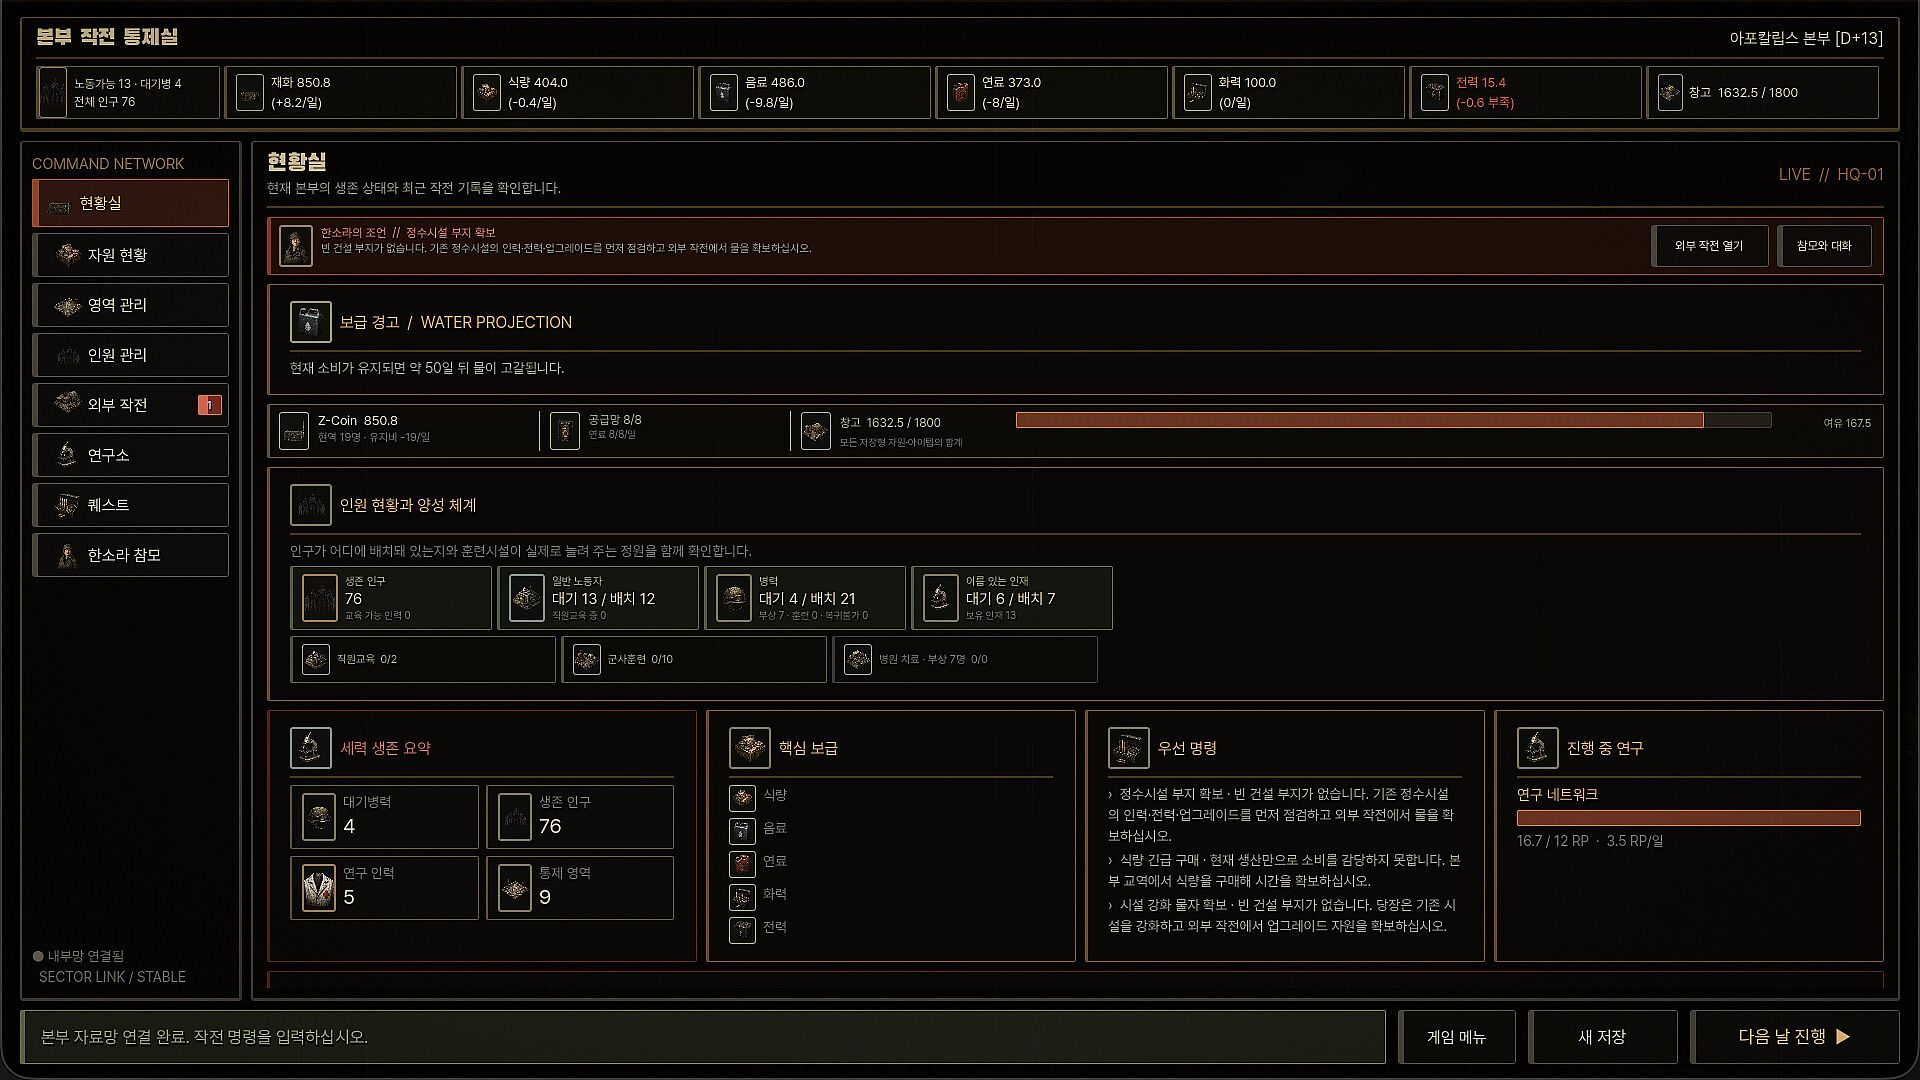Click the 음료 drink icon in top bar
Screen dimensions: 1920x1080
pos(723,93)
